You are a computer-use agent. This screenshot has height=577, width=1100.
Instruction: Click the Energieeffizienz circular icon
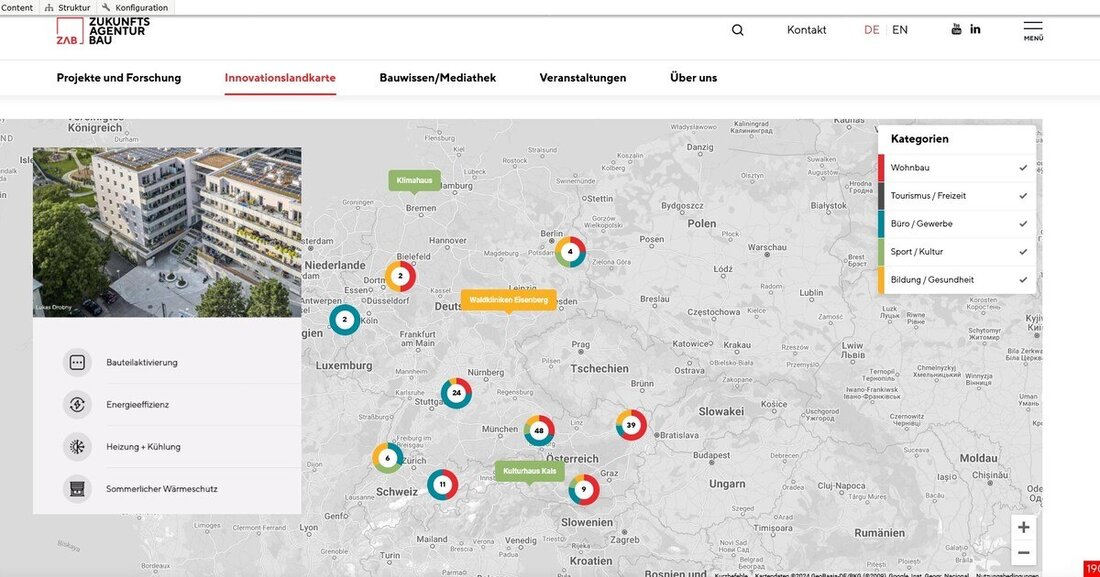point(77,404)
